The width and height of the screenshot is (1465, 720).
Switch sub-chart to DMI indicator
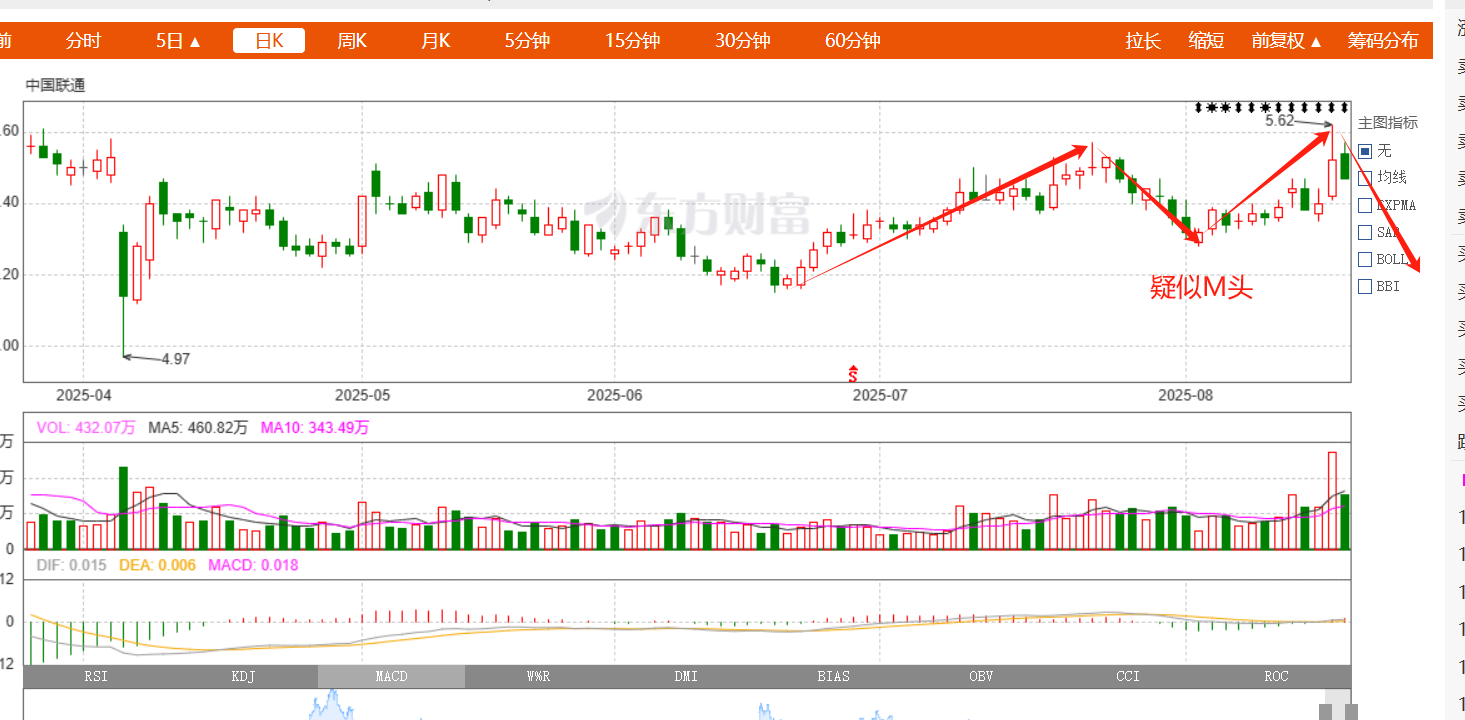(686, 677)
